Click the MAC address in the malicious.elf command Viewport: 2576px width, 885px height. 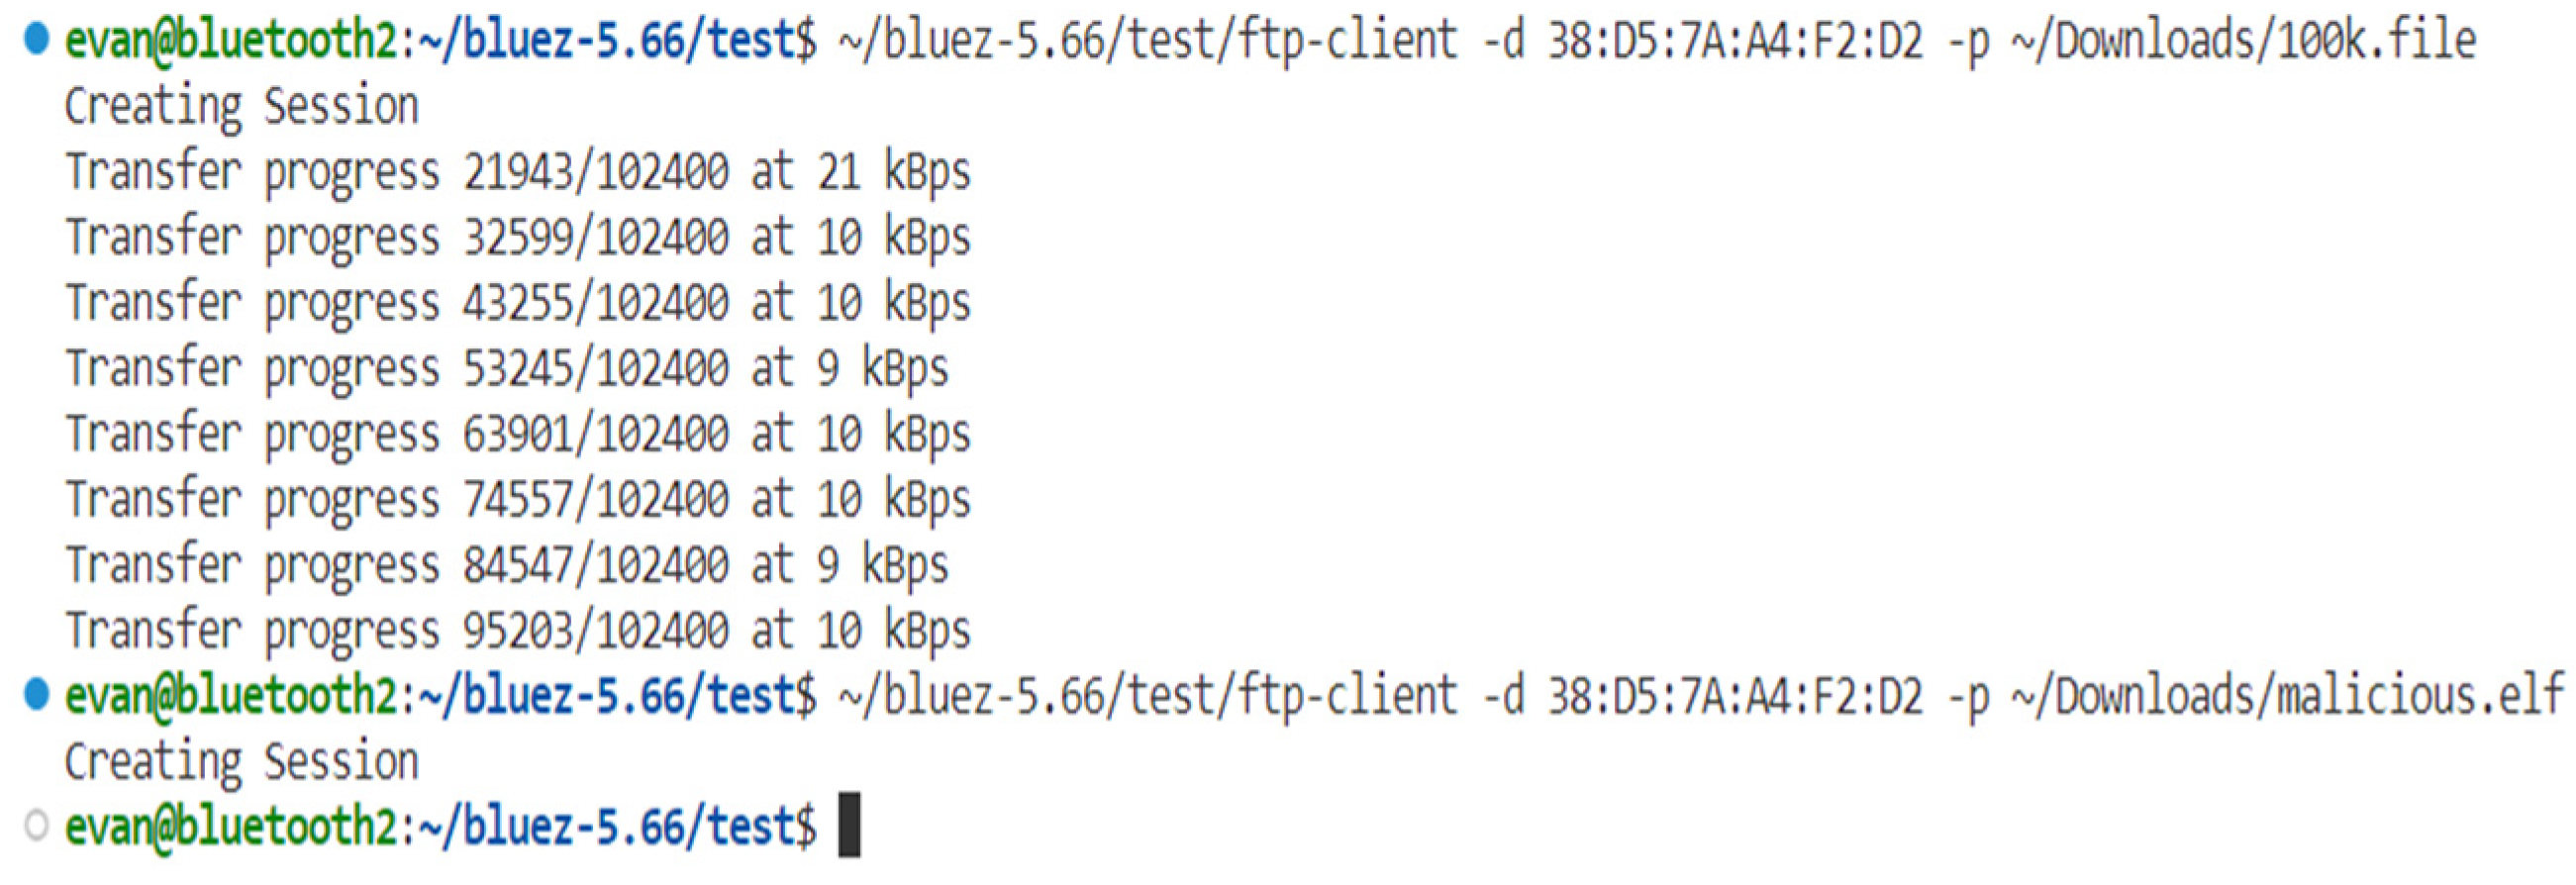coord(1734,696)
